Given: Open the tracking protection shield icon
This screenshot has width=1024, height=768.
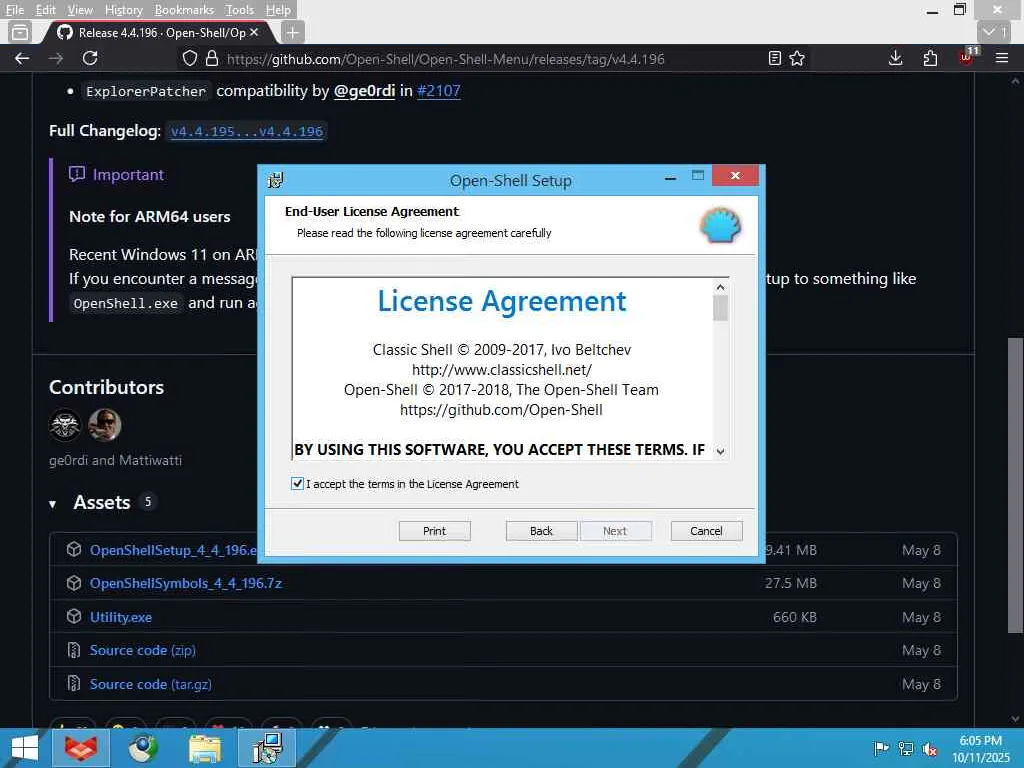Looking at the screenshot, I should [189, 59].
